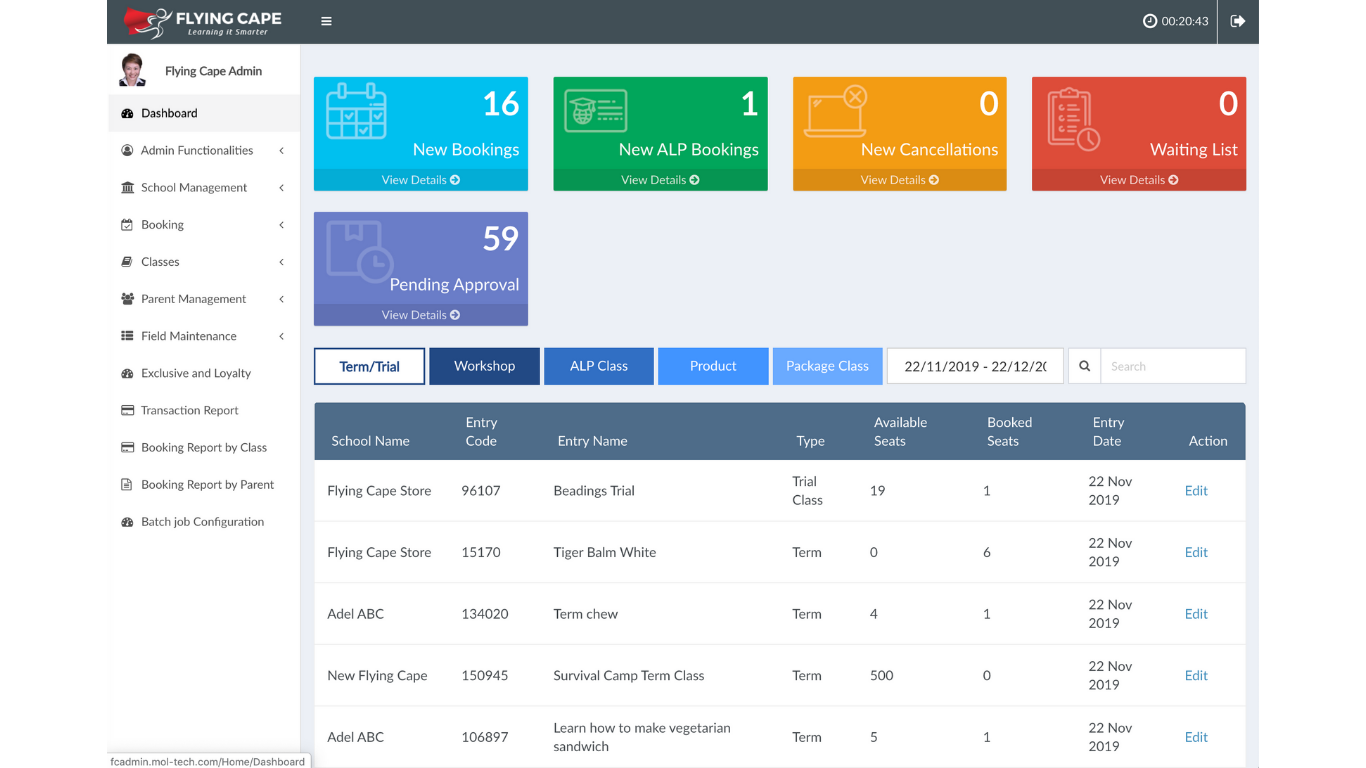Click the Waiting List clipboard icon
This screenshot has height=768, width=1366.
pyautogui.click(x=1073, y=118)
